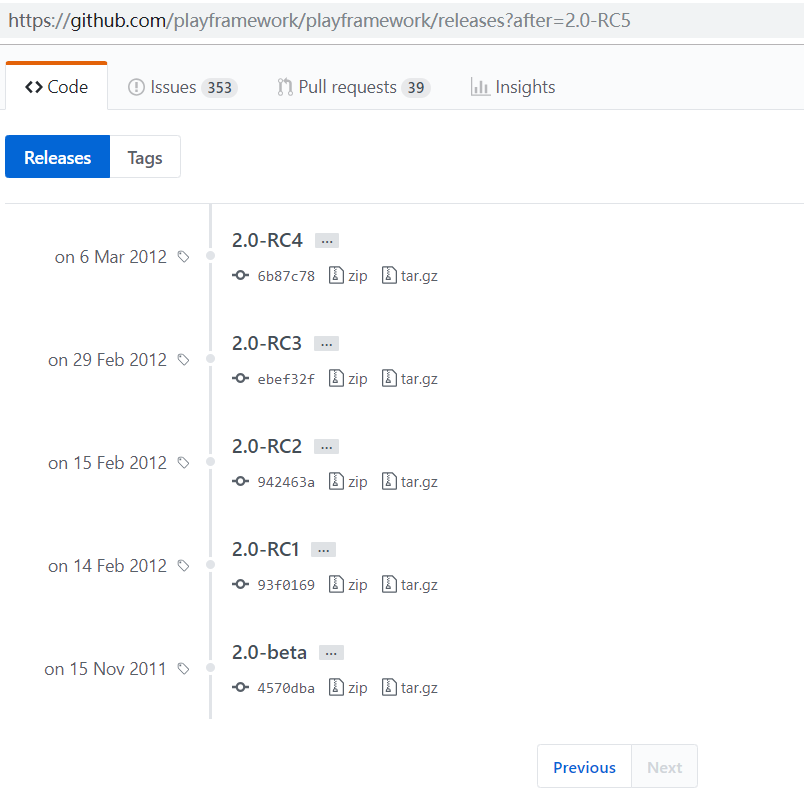The width and height of the screenshot is (804, 800).
Task: Open commit 93f0169
Action: 286,585
